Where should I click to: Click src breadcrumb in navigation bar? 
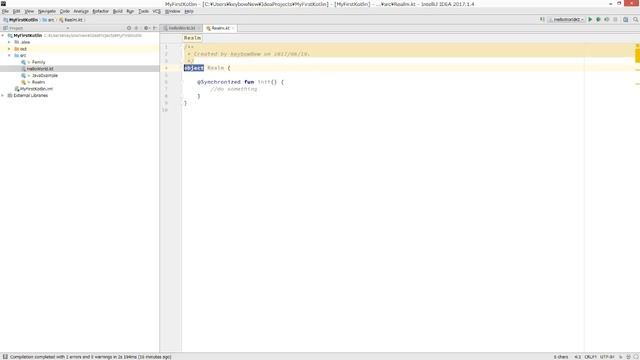48,20
